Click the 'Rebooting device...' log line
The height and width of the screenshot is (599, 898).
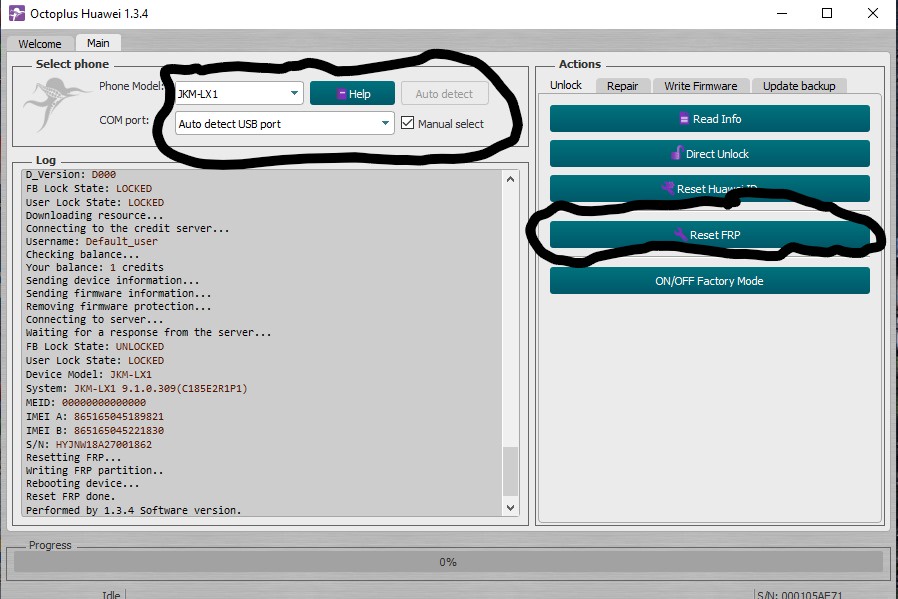coord(82,483)
